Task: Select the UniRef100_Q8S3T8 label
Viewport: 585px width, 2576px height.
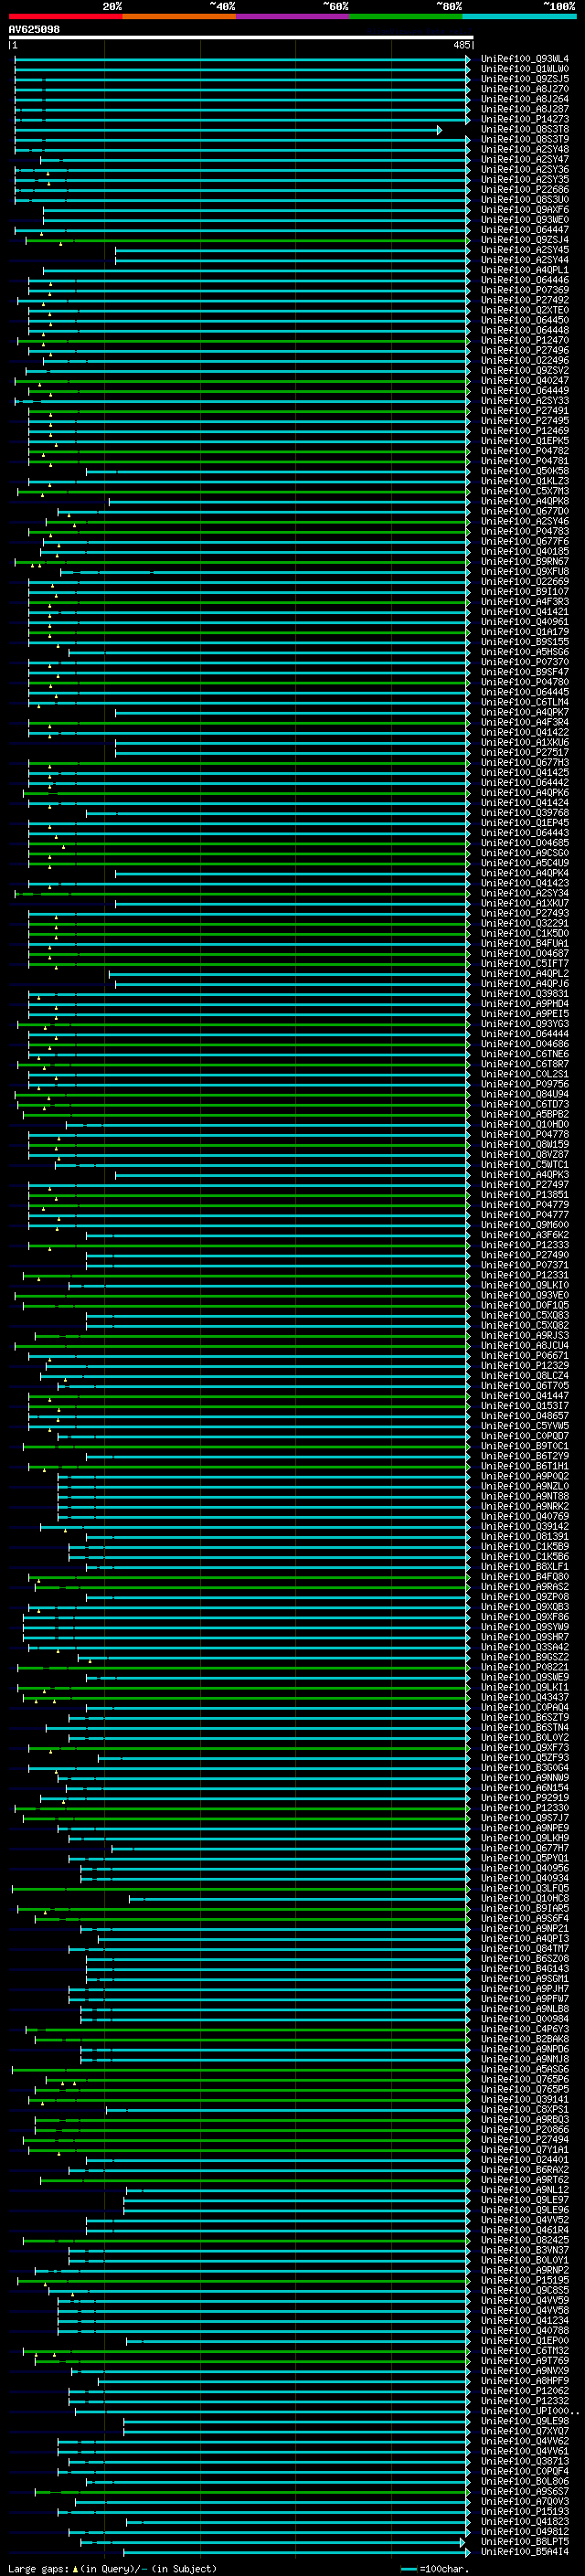Action: (x=524, y=129)
